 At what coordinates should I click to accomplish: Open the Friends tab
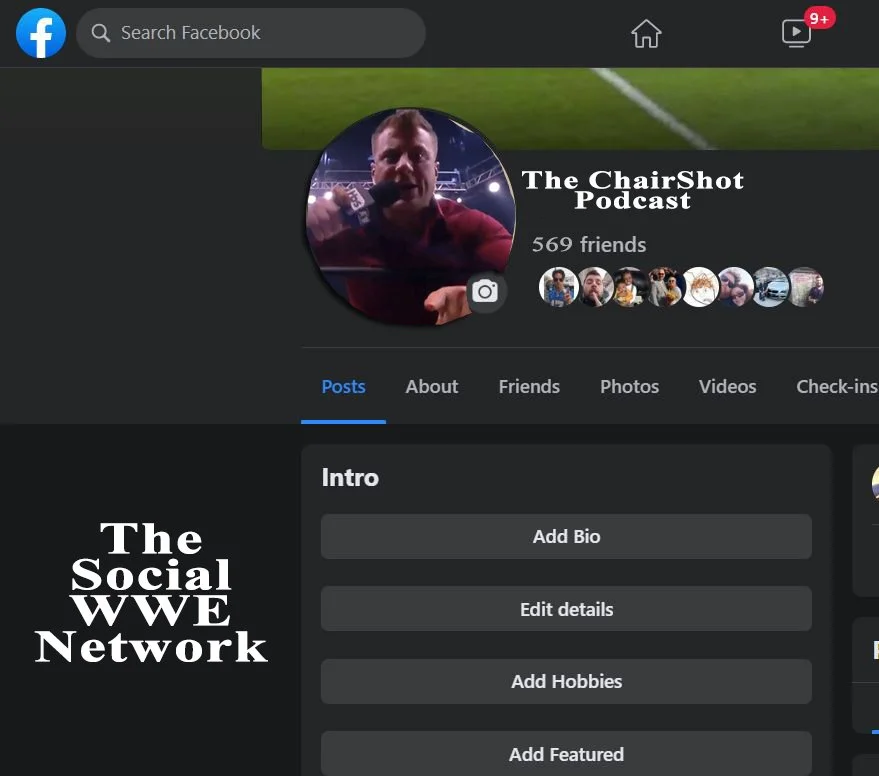529,386
